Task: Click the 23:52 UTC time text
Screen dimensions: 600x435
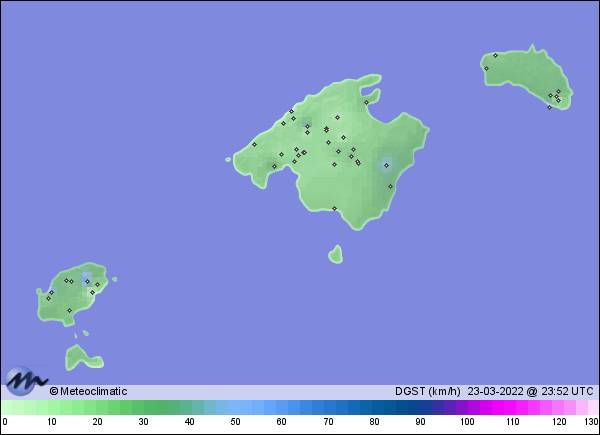Action: 567,391
